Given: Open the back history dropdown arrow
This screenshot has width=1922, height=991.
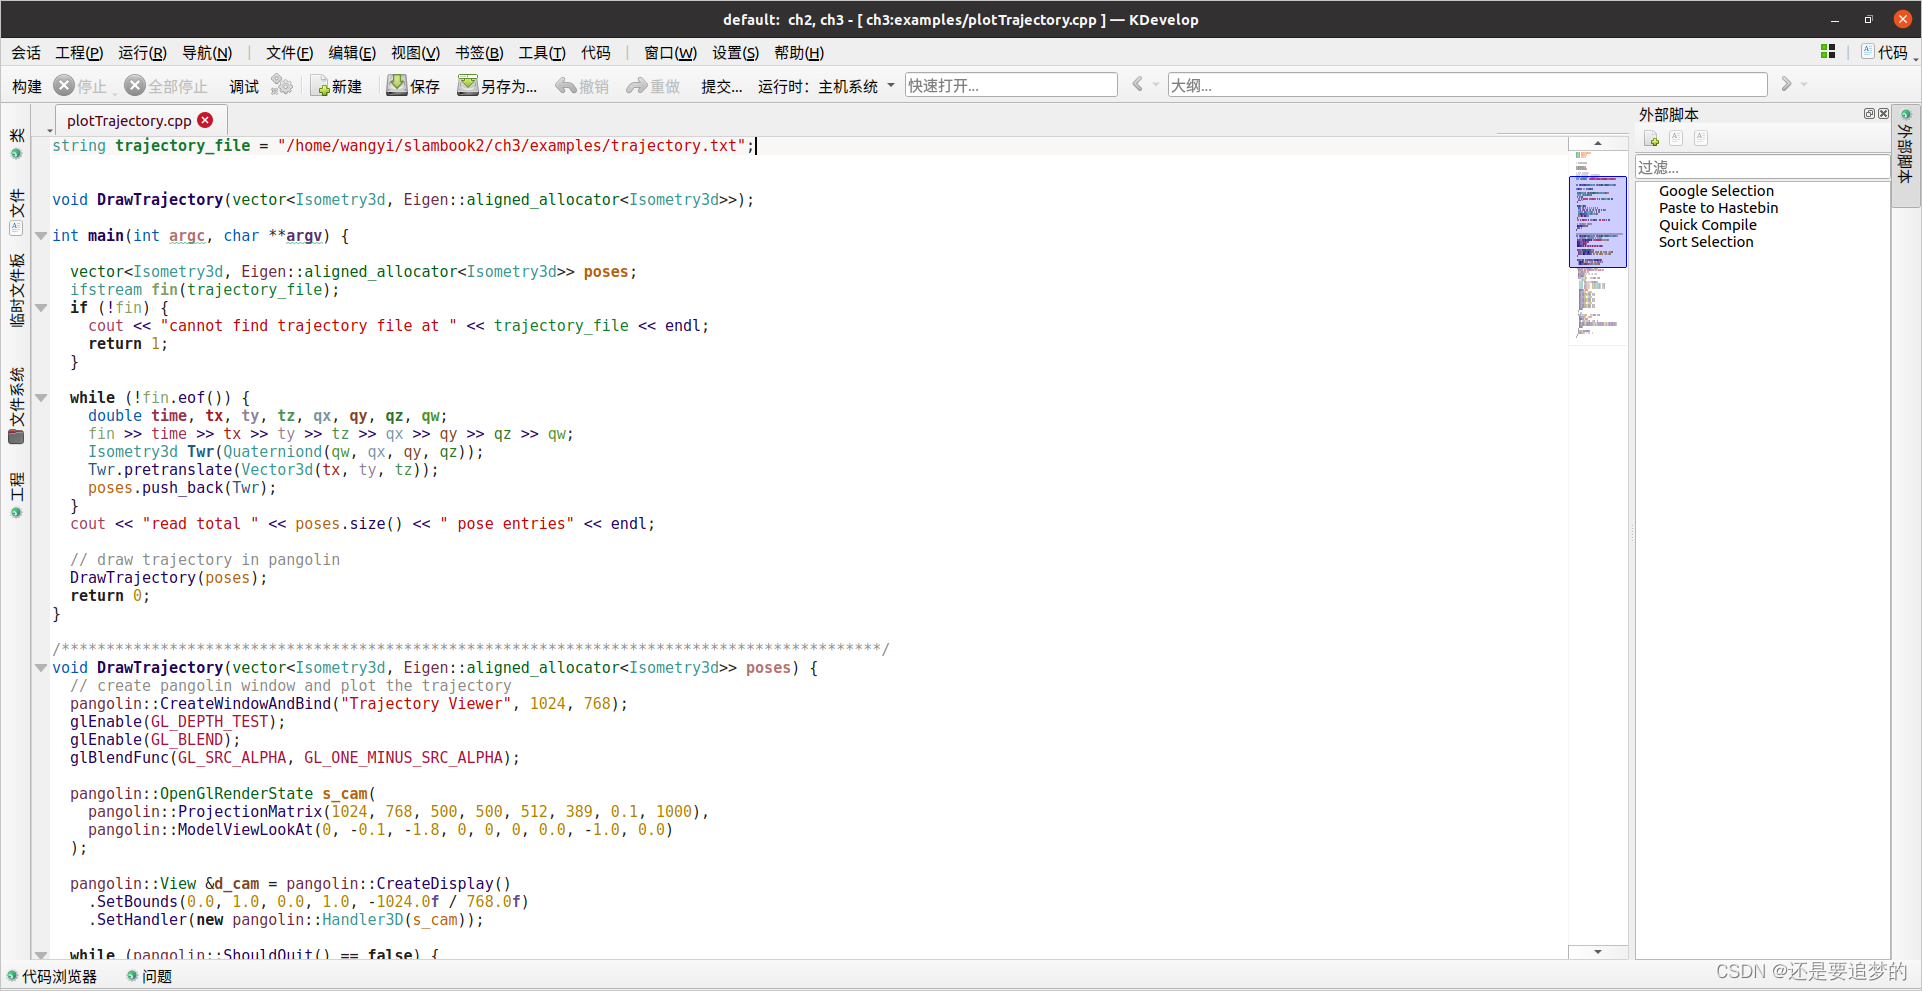Looking at the screenshot, I should point(1155,85).
